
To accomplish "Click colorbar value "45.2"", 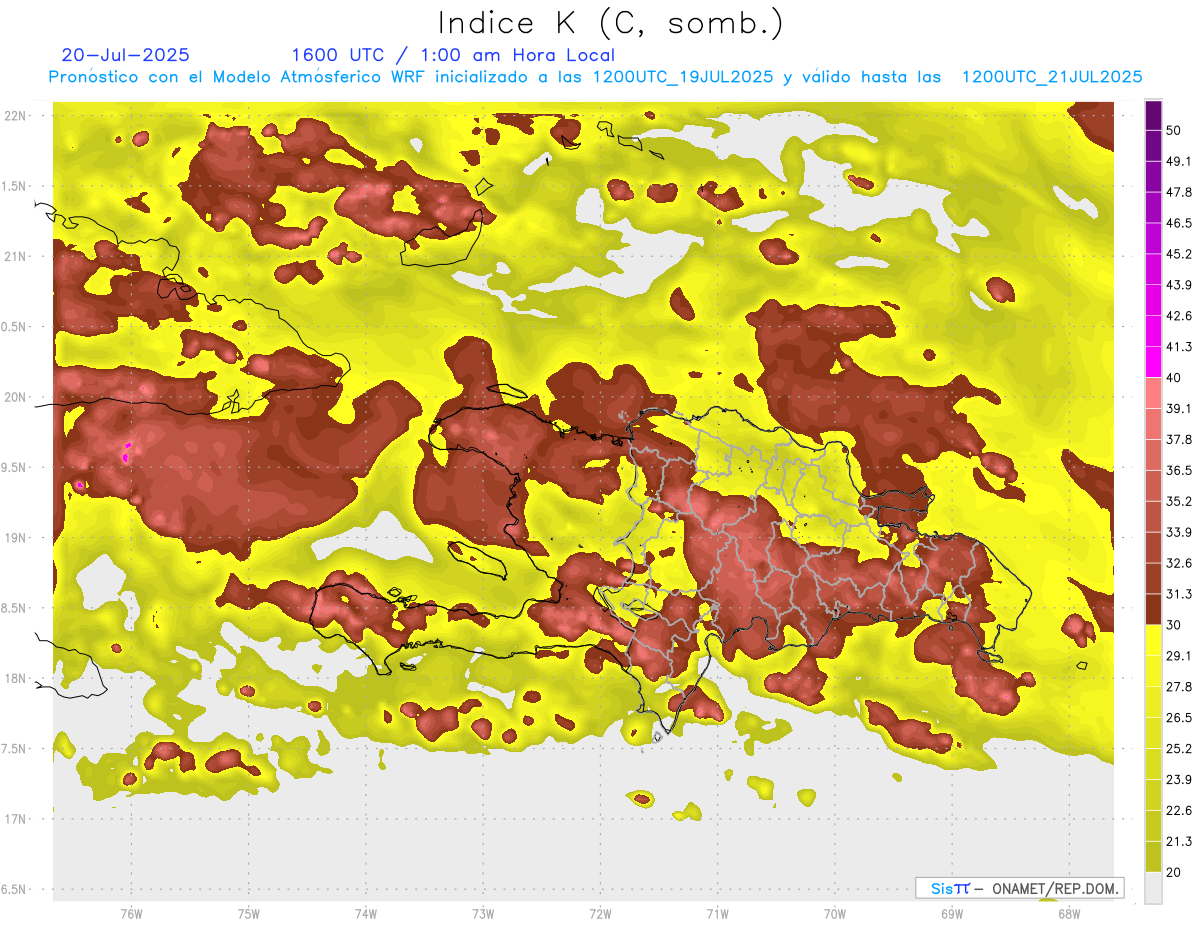I will click(1179, 254).
